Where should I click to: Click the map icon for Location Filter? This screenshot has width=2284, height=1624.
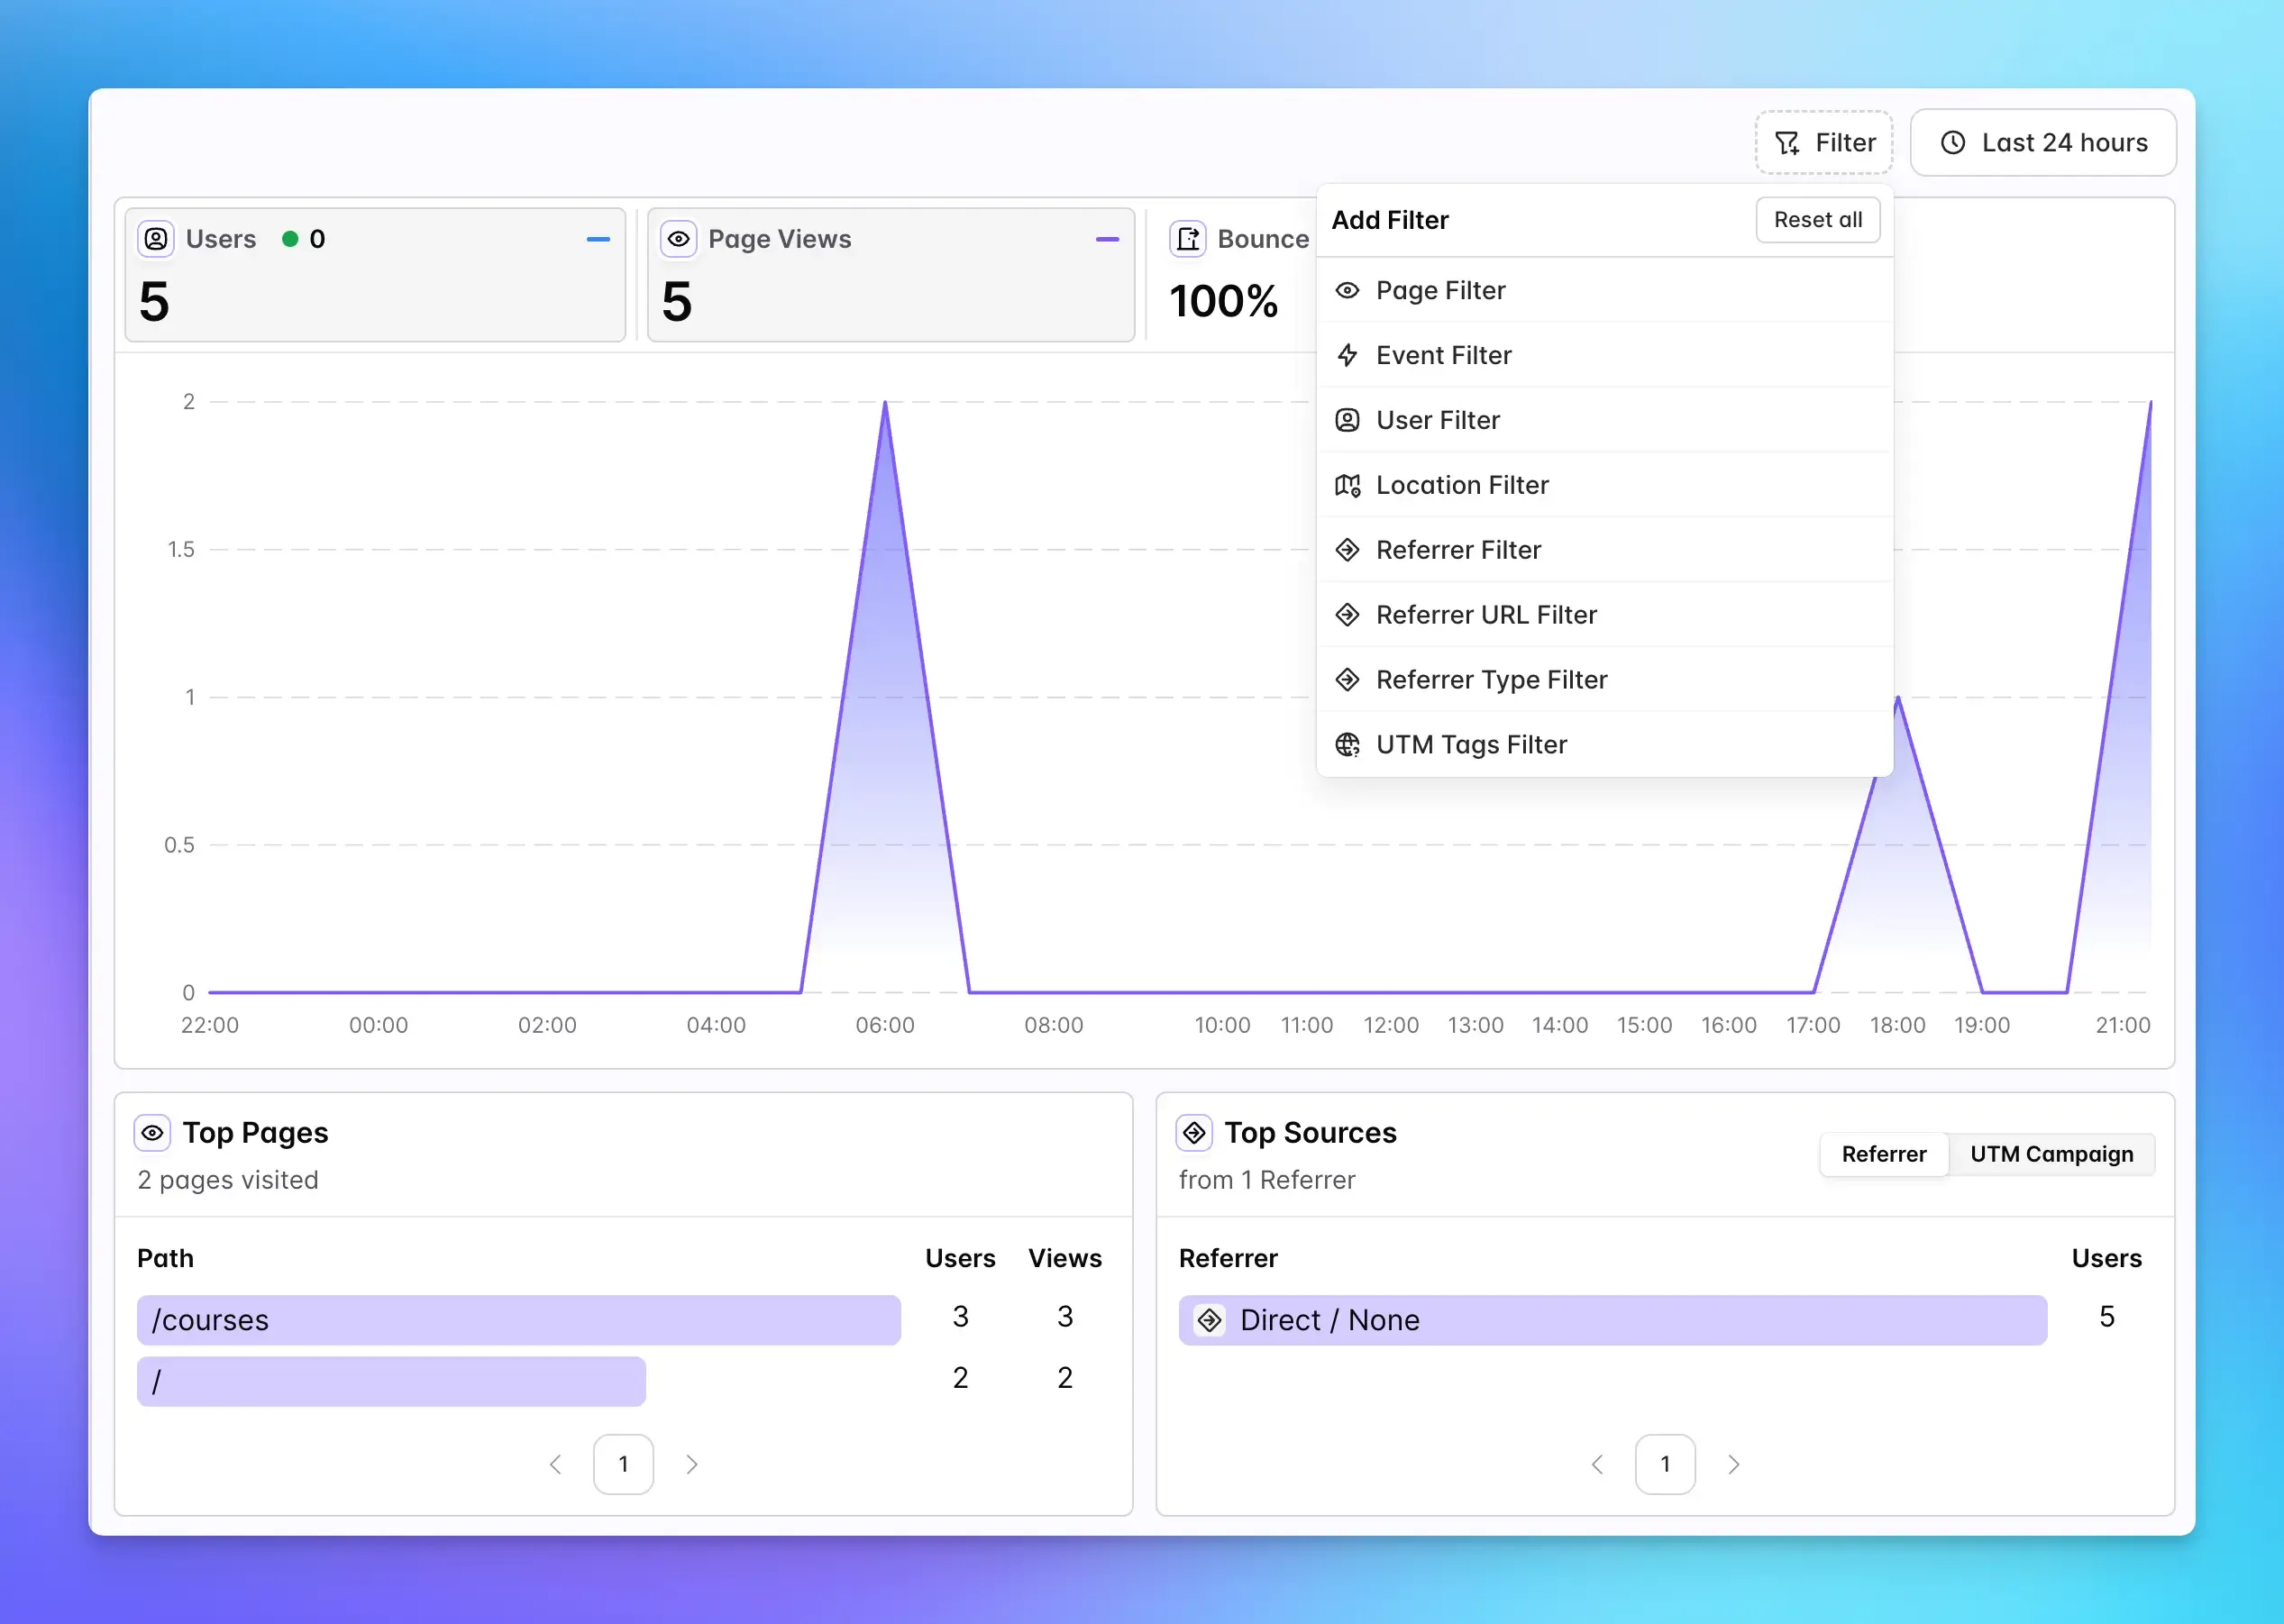tap(1347, 485)
